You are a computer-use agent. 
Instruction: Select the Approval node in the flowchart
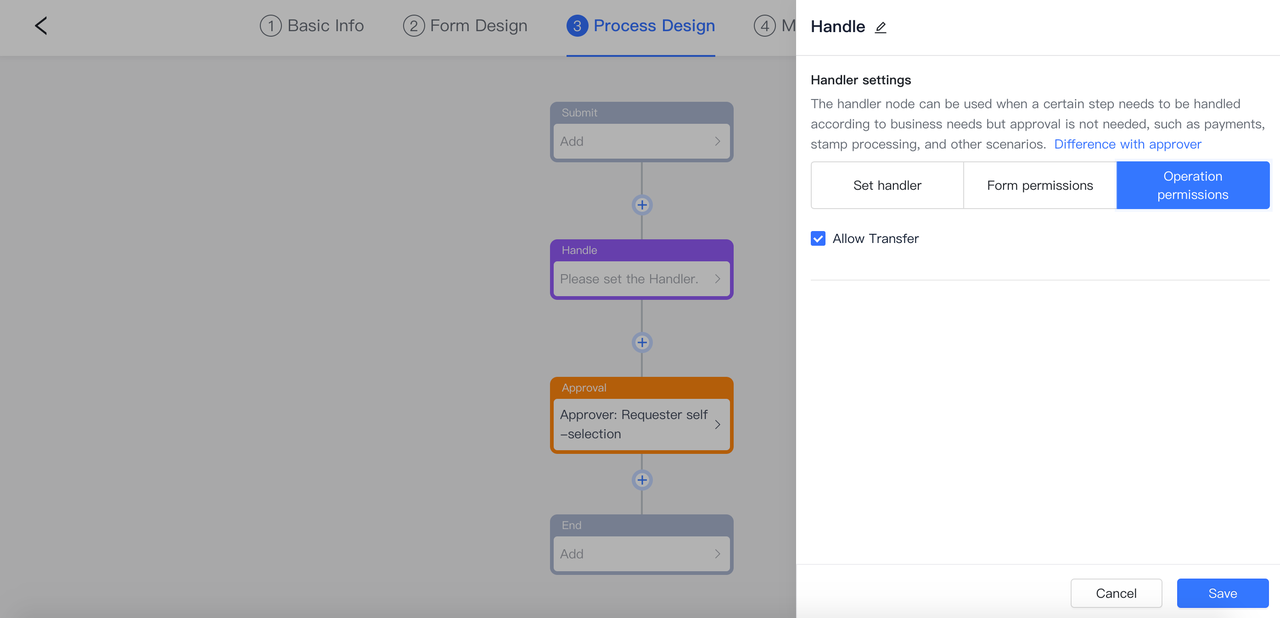tap(634, 424)
